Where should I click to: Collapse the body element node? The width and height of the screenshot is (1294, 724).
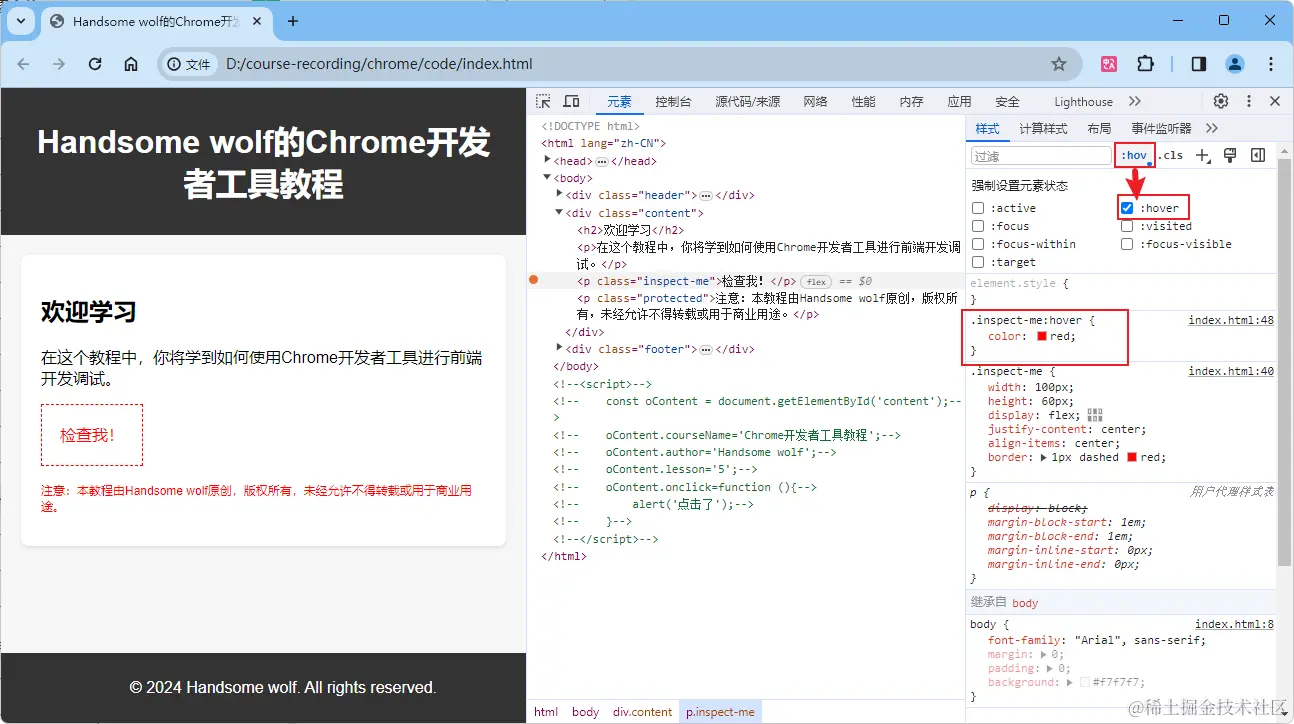[x=547, y=178]
